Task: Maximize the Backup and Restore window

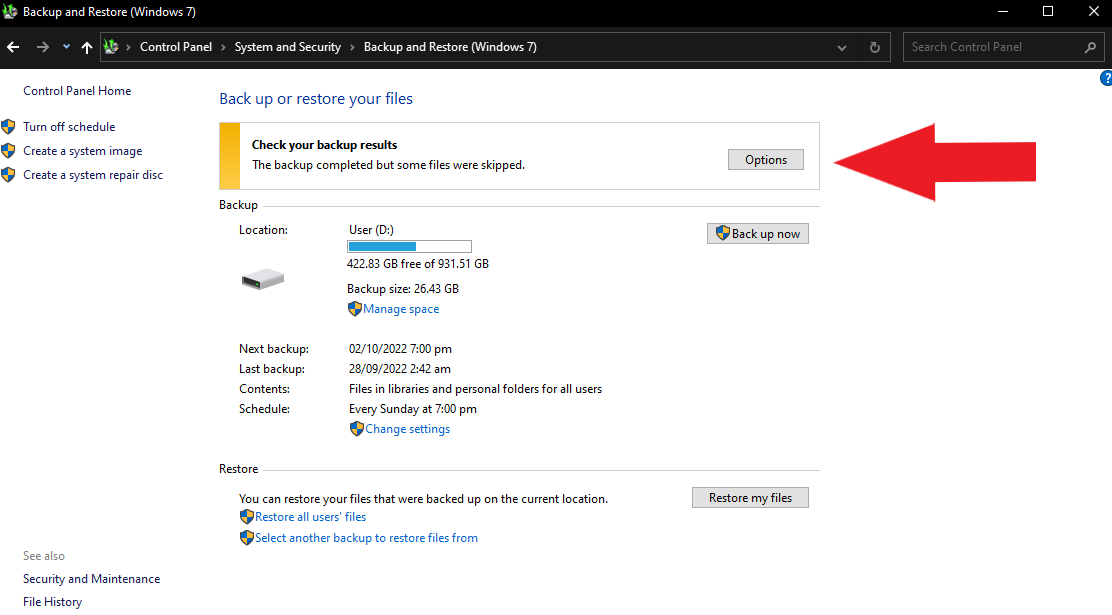Action: 1048,11
